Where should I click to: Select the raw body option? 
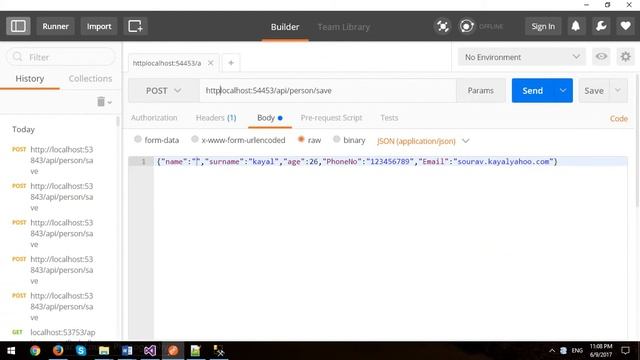click(x=301, y=140)
